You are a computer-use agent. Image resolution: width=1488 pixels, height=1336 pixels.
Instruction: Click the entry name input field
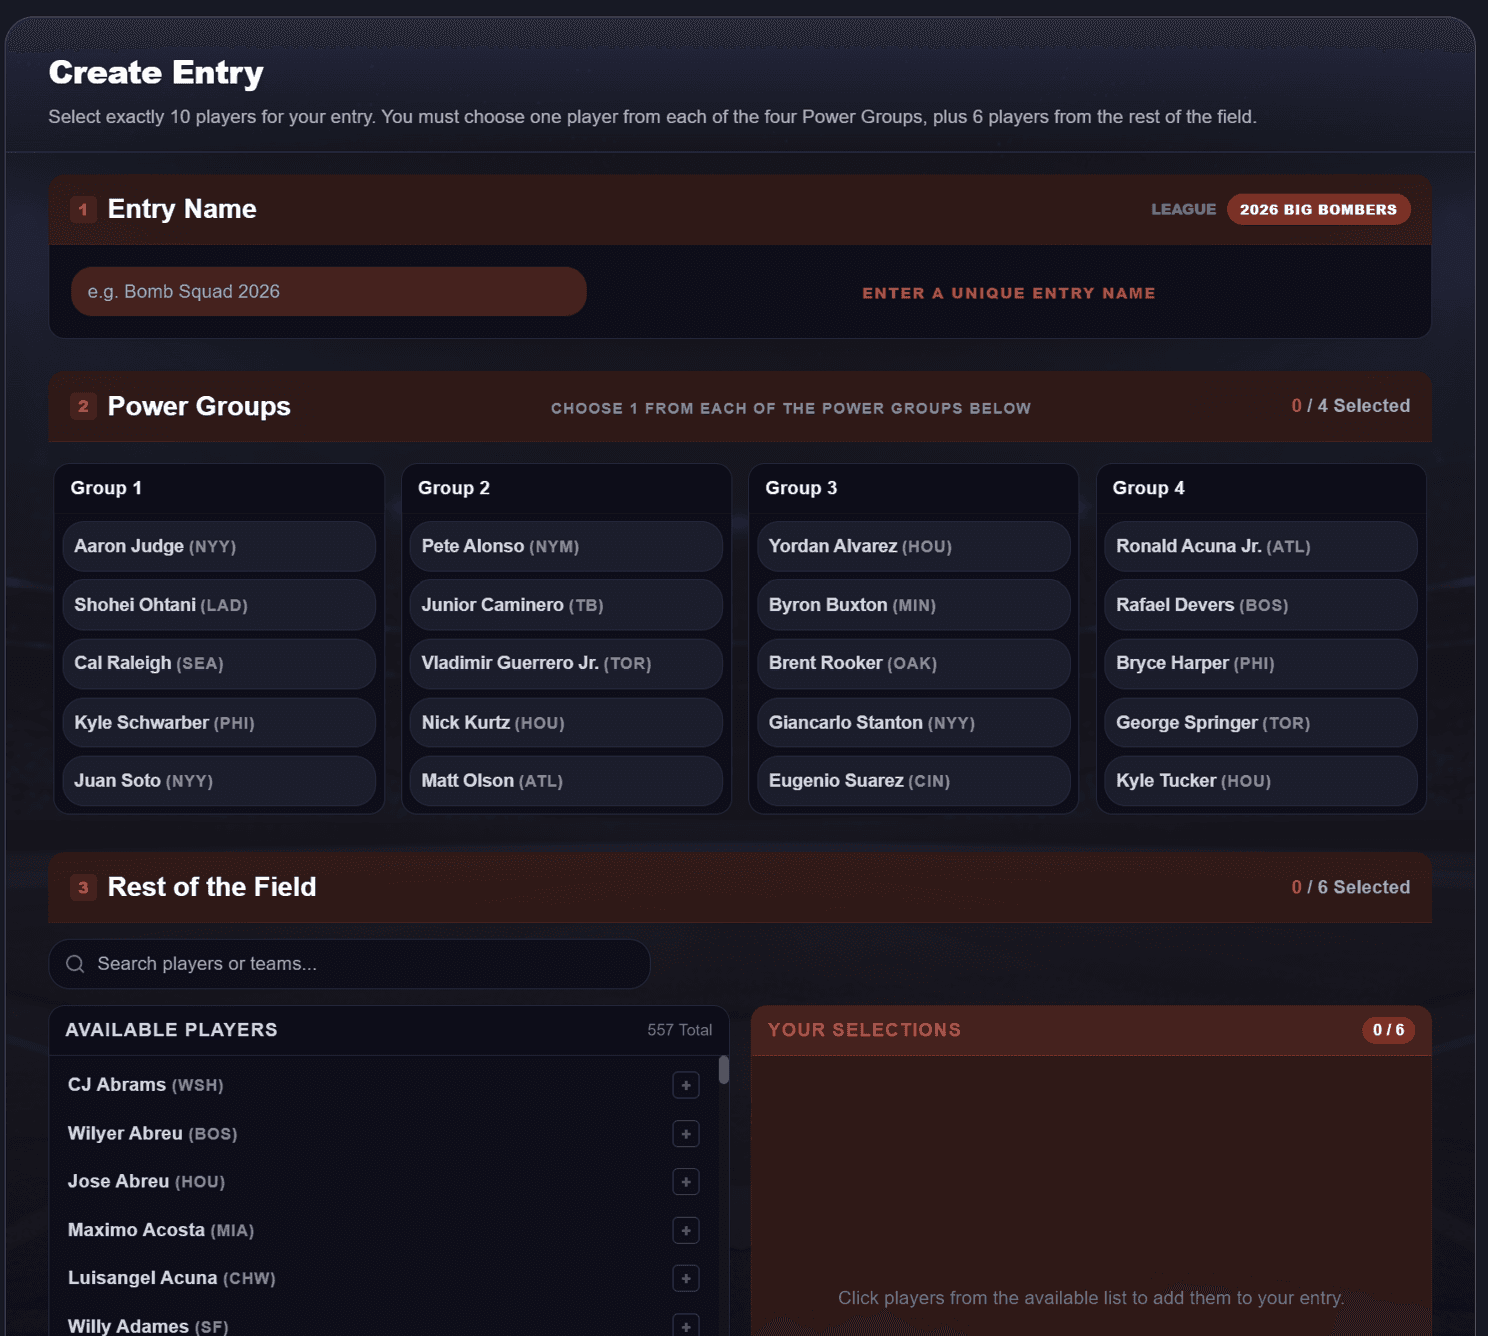pos(328,291)
